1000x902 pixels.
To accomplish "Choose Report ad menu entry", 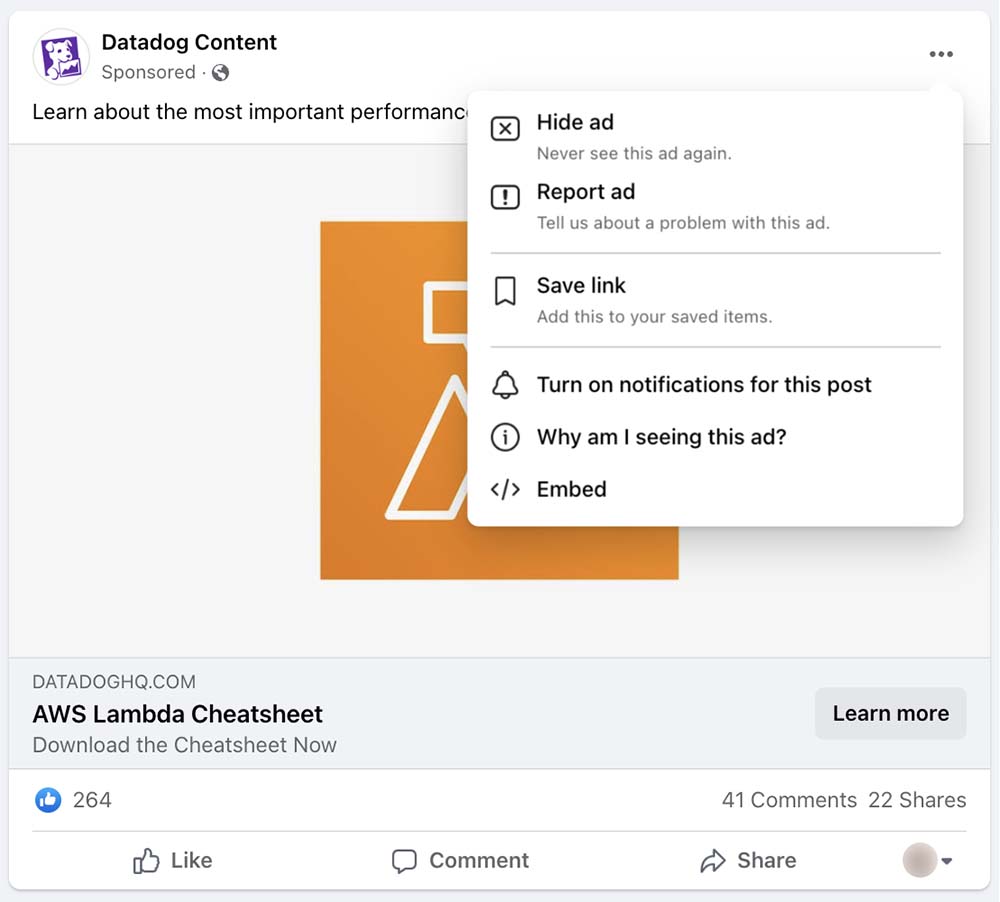I will [716, 206].
